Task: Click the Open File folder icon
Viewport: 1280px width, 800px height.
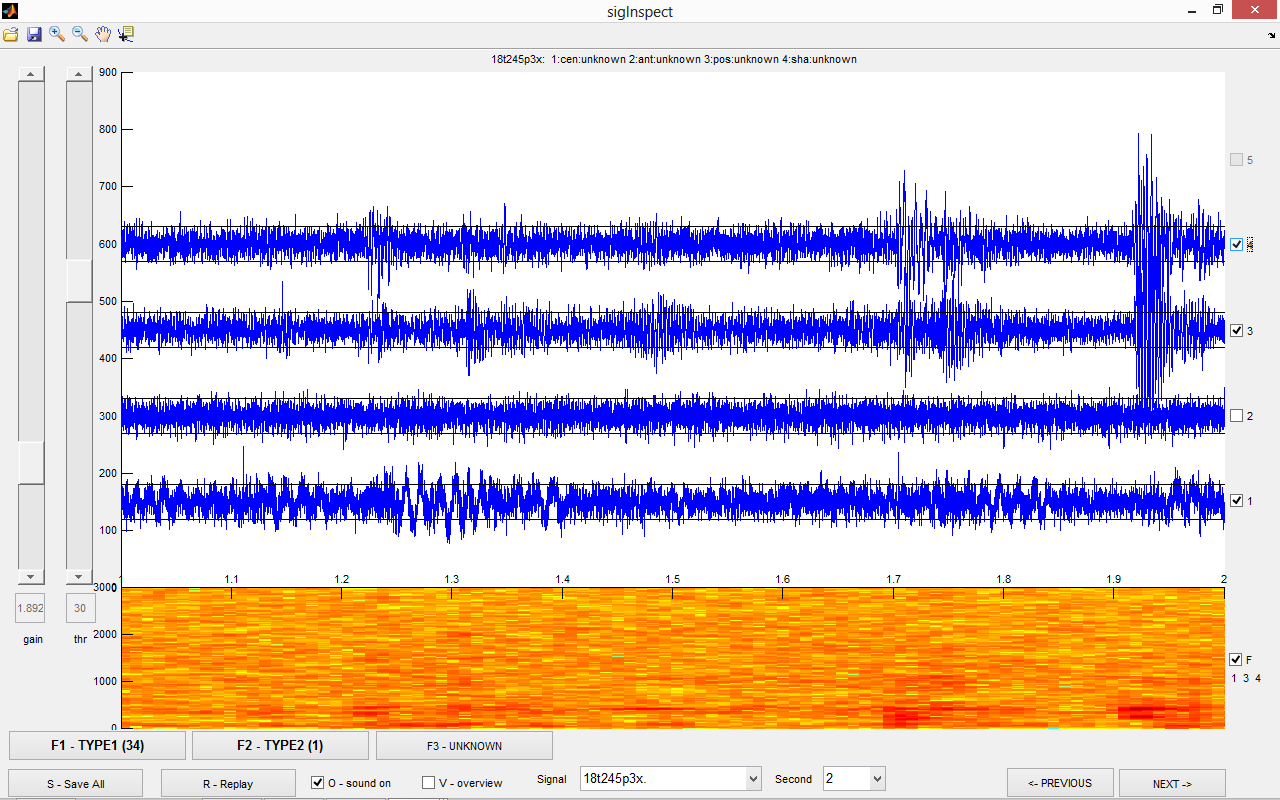Action: click(x=11, y=34)
